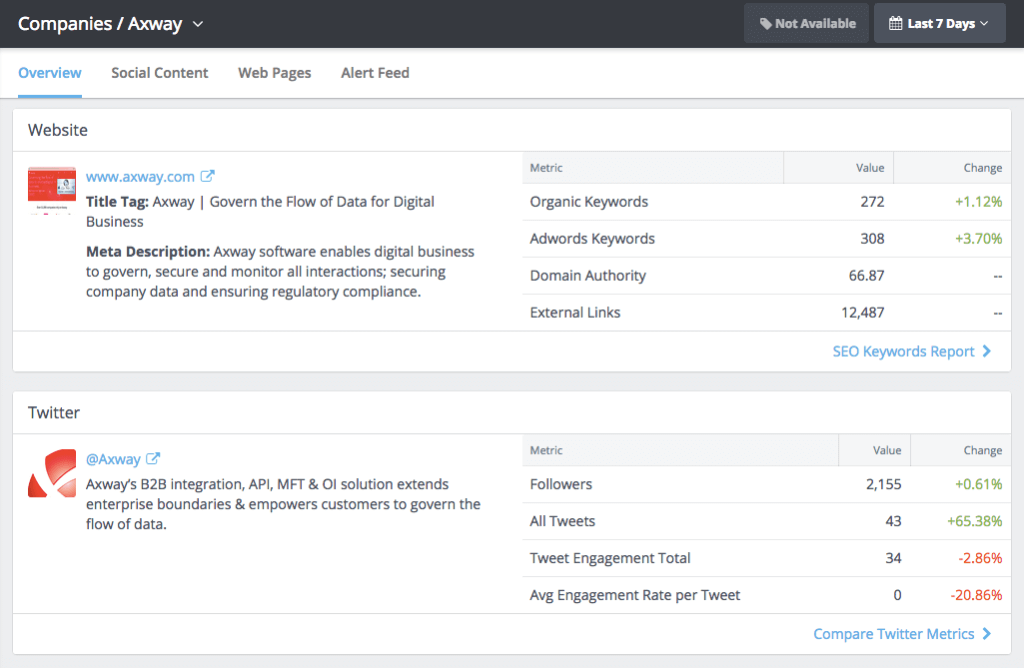Open the Alert Feed tab
The height and width of the screenshot is (668, 1024).
point(375,73)
